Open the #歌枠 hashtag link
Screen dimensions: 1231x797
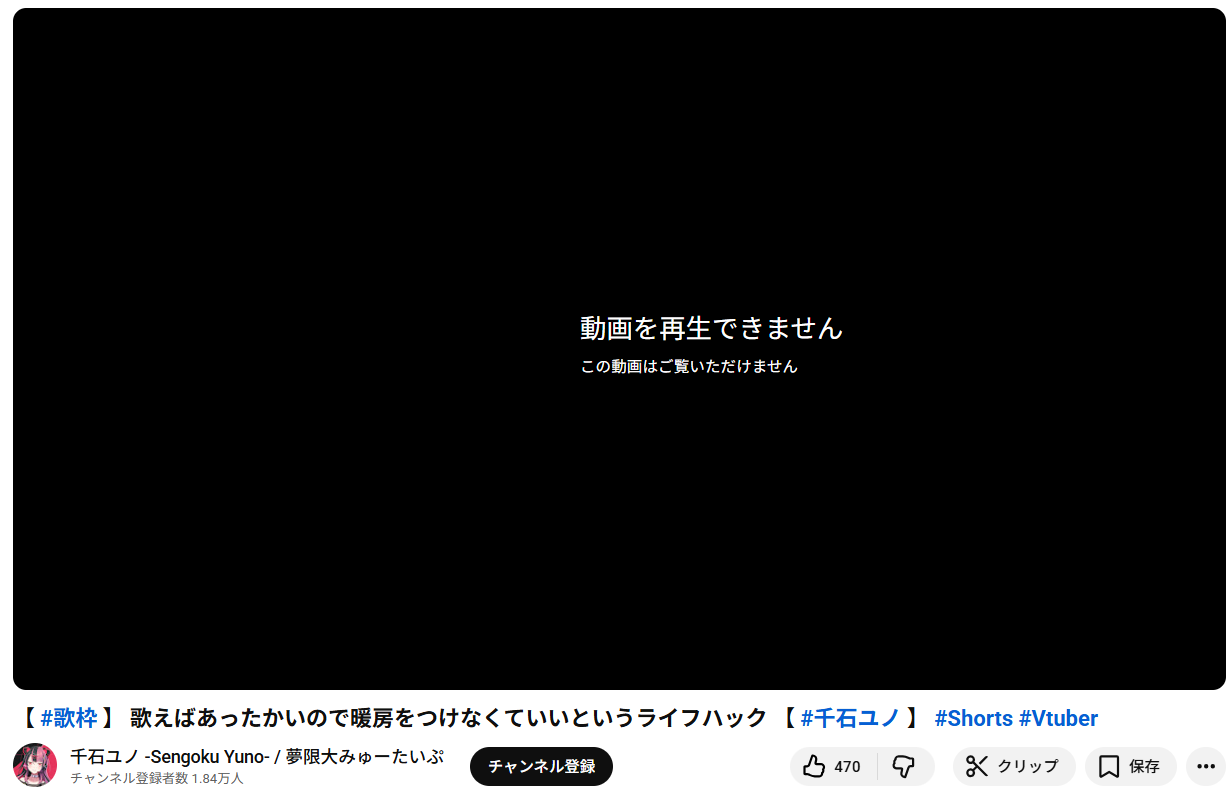pyautogui.click(x=69, y=718)
